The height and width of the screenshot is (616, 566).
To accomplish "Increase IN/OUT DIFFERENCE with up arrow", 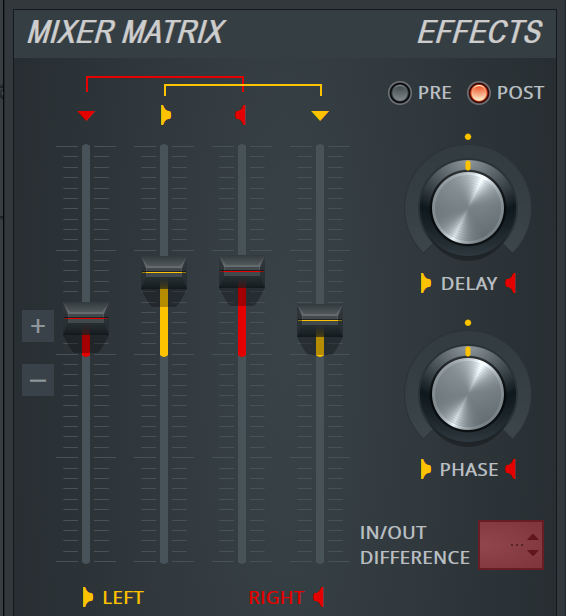I will pyautogui.click(x=533, y=537).
